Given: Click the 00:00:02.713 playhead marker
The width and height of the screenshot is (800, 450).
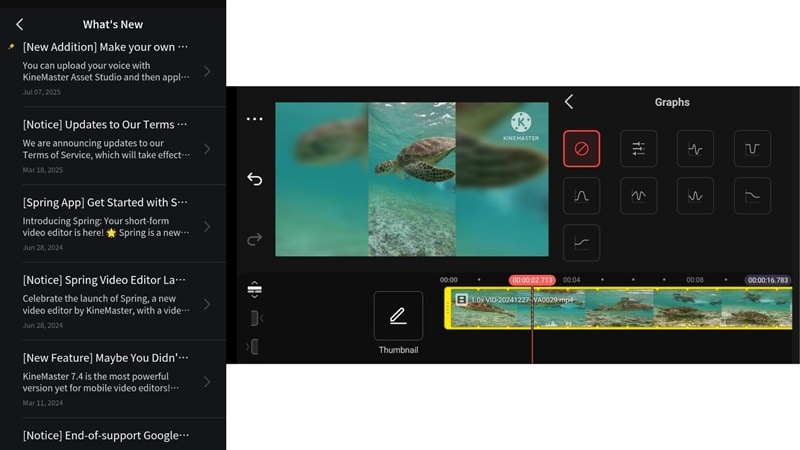Looking at the screenshot, I should [x=532, y=280].
